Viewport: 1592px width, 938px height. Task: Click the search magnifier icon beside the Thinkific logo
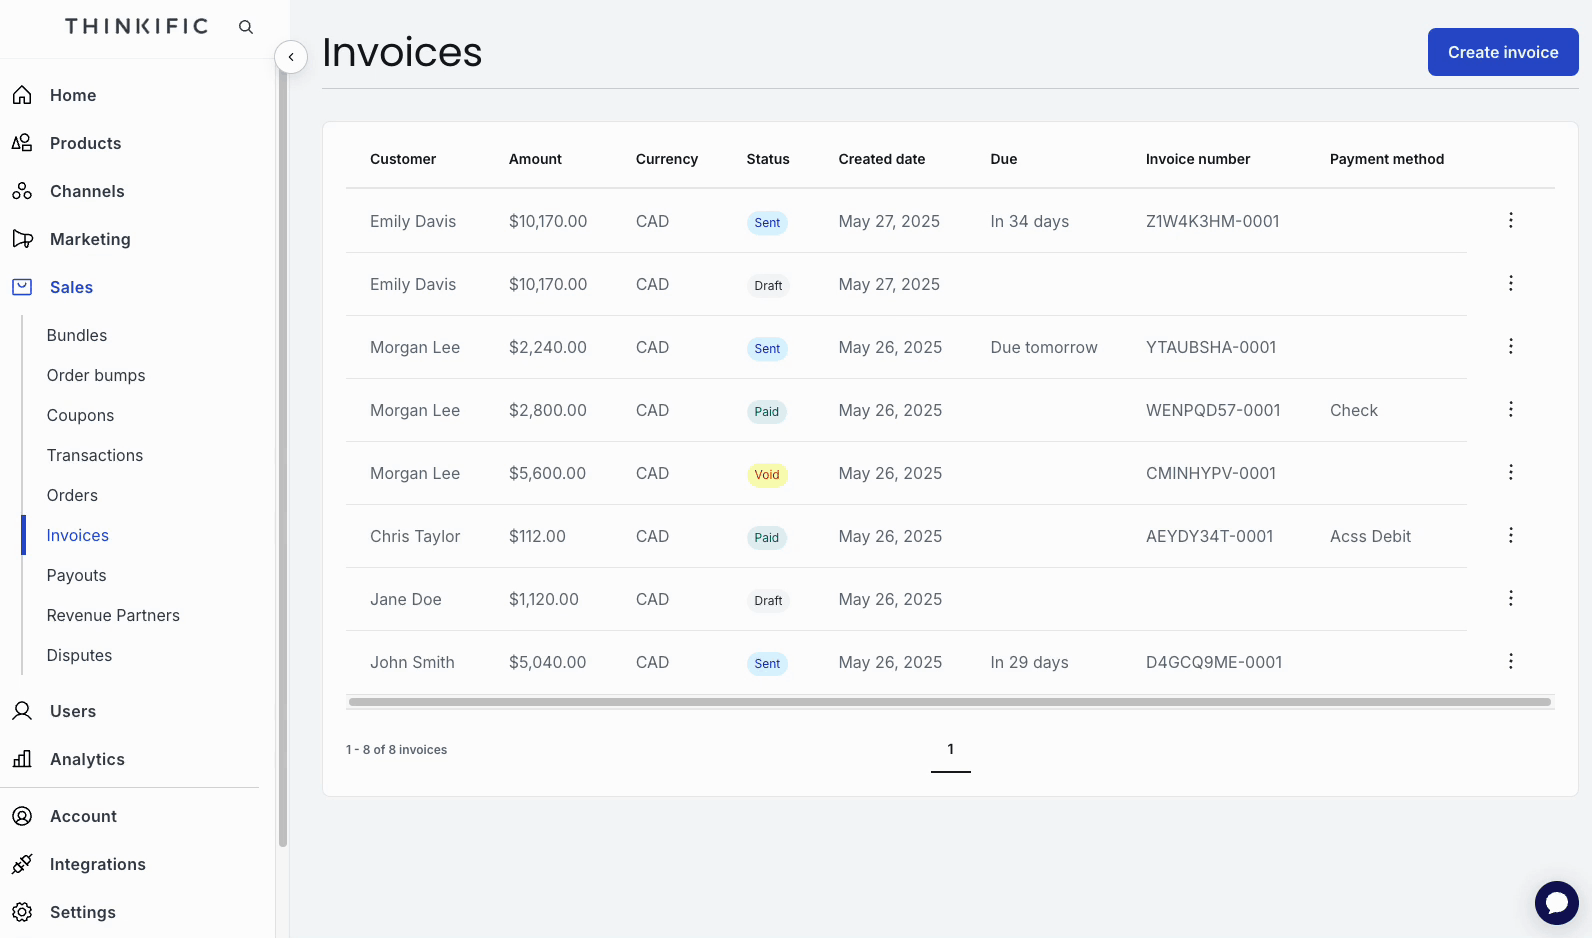pos(246,27)
